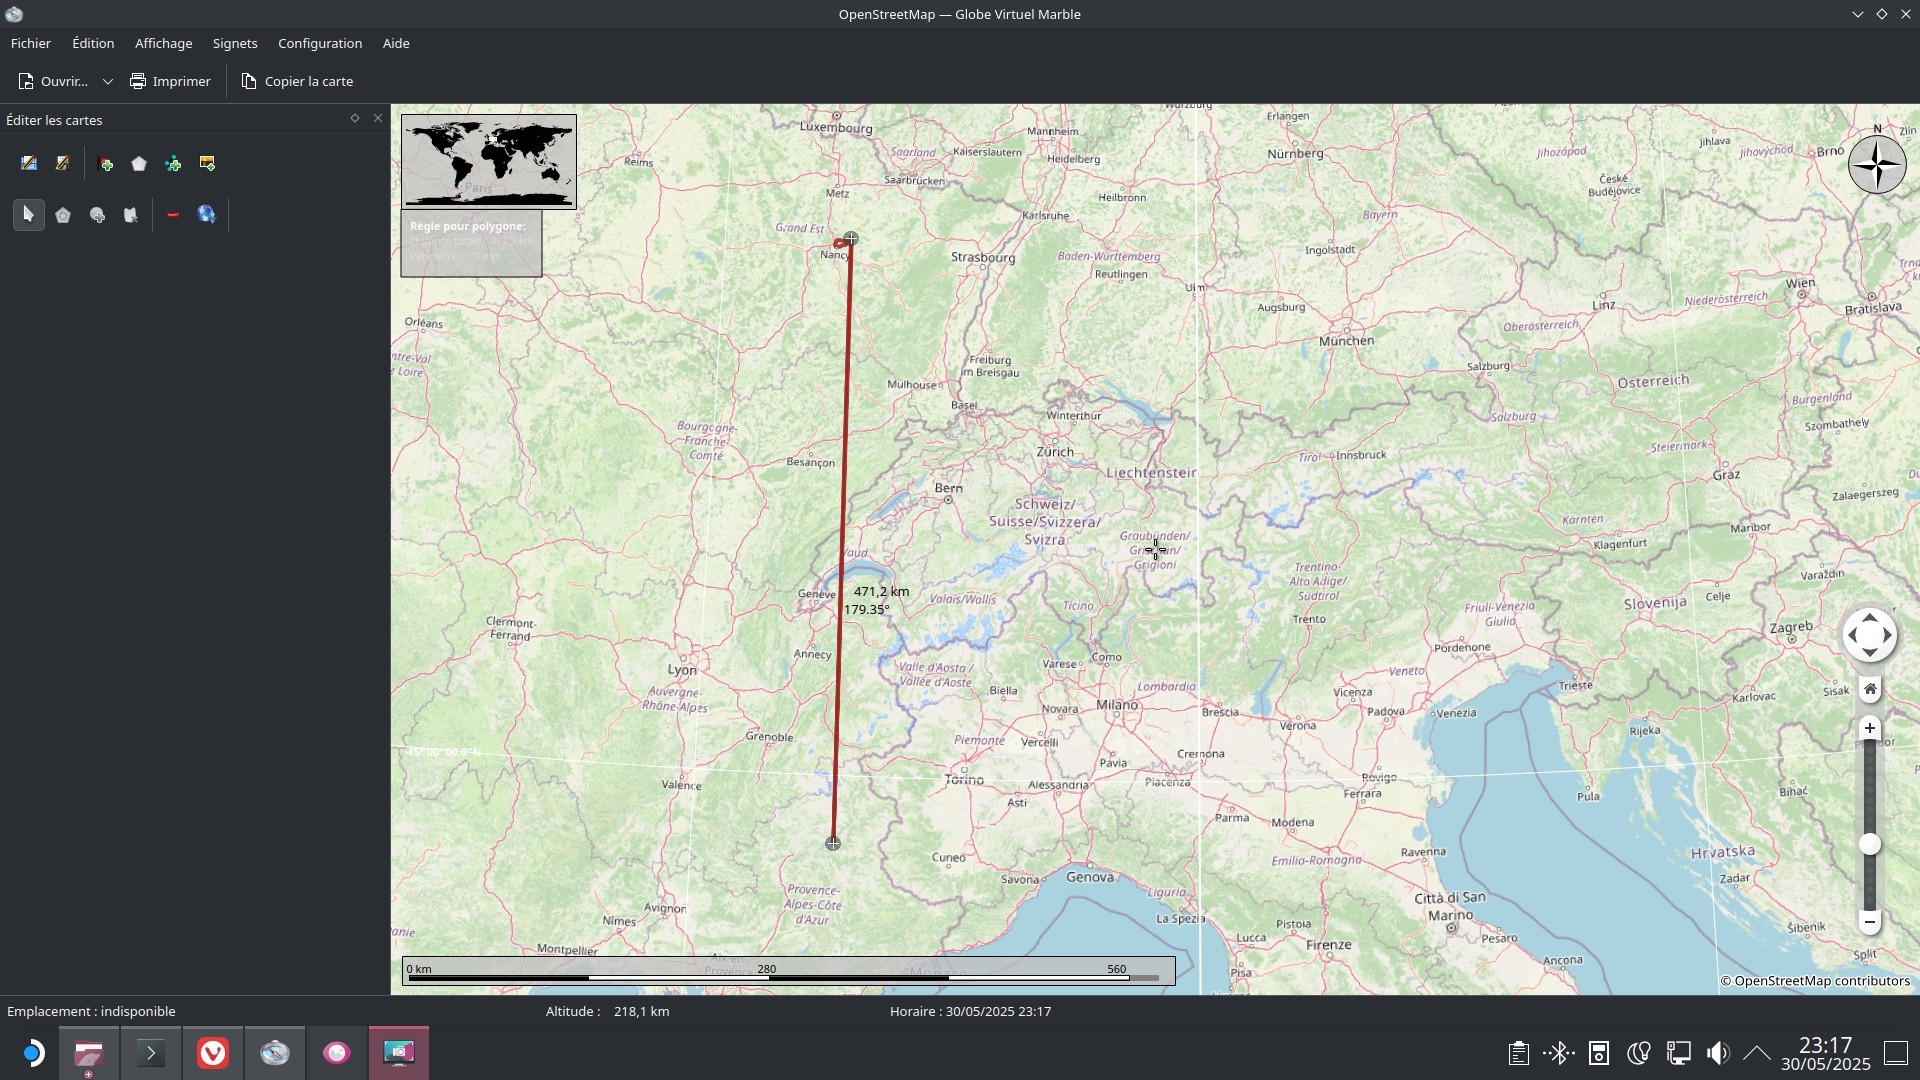Click the Zürich city label
Viewport: 1920px width, 1080px height.
[x=1055, y=451]
